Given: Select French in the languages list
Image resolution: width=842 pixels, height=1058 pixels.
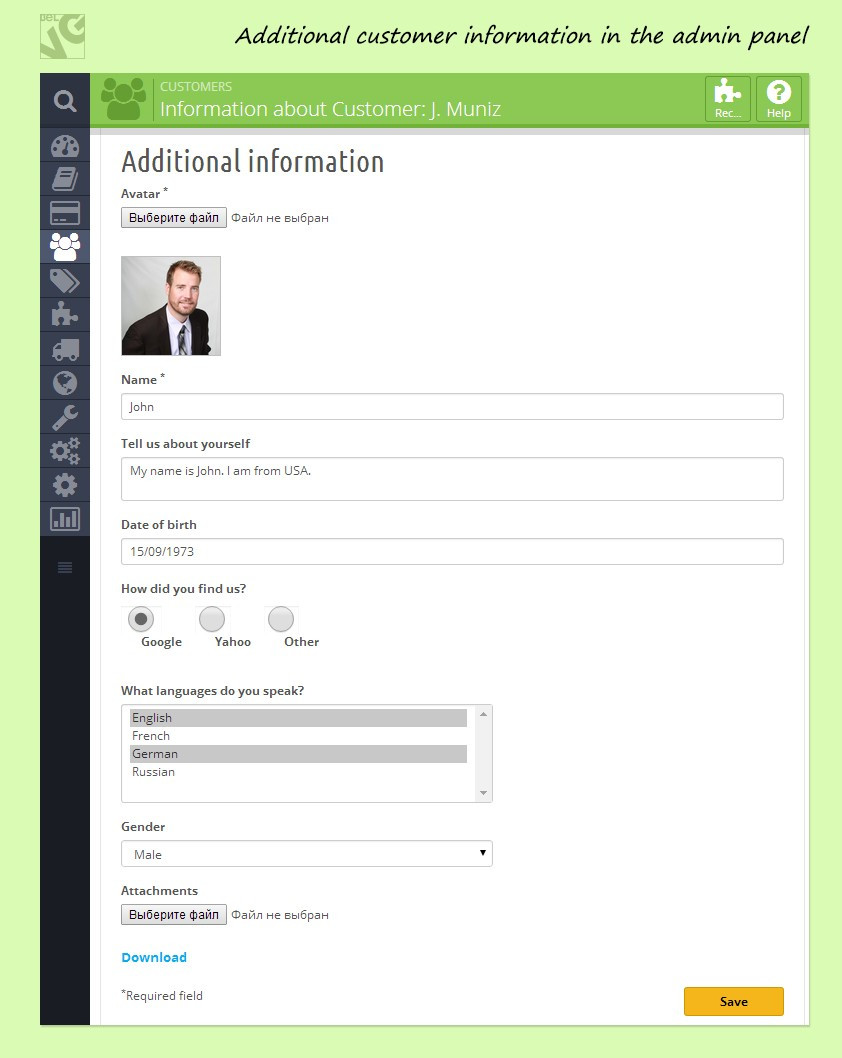Looking at the screenshot, I should coord(298,736).
